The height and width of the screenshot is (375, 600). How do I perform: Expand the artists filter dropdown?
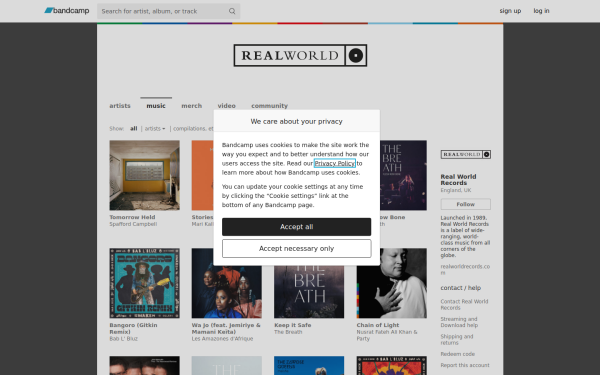pos(155,129)
